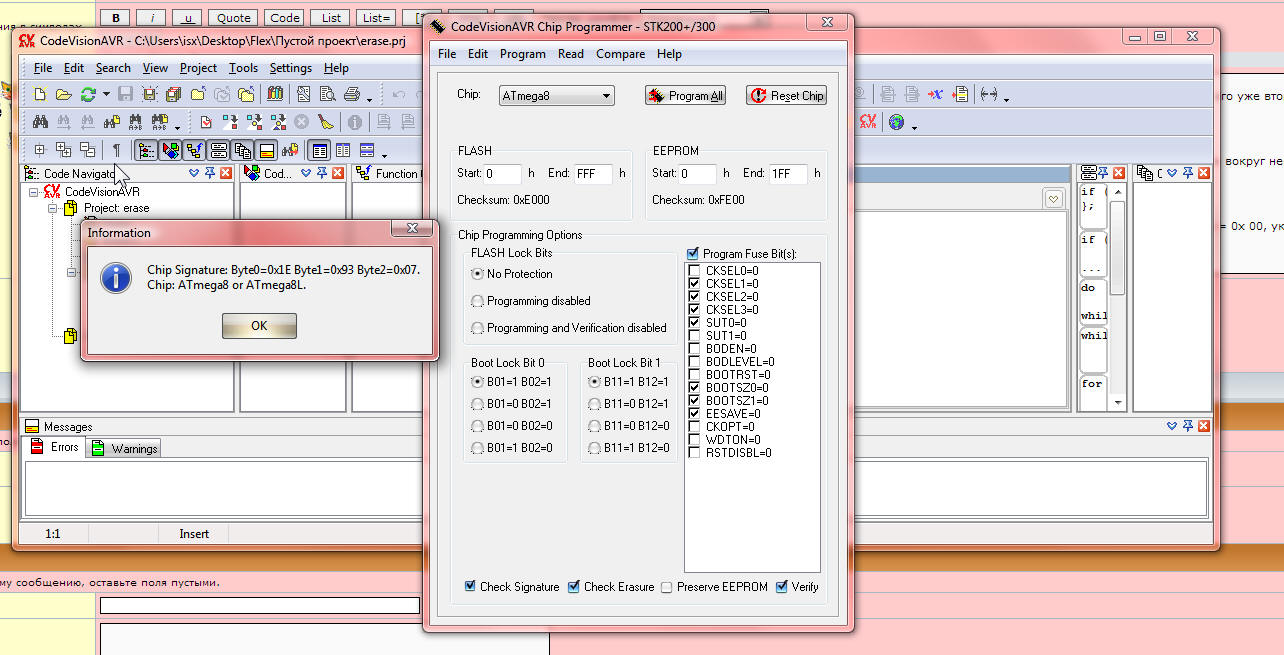The image size is (1284, 655).
Task: Click the binoculars Find icon
Action: pos(41,122)
